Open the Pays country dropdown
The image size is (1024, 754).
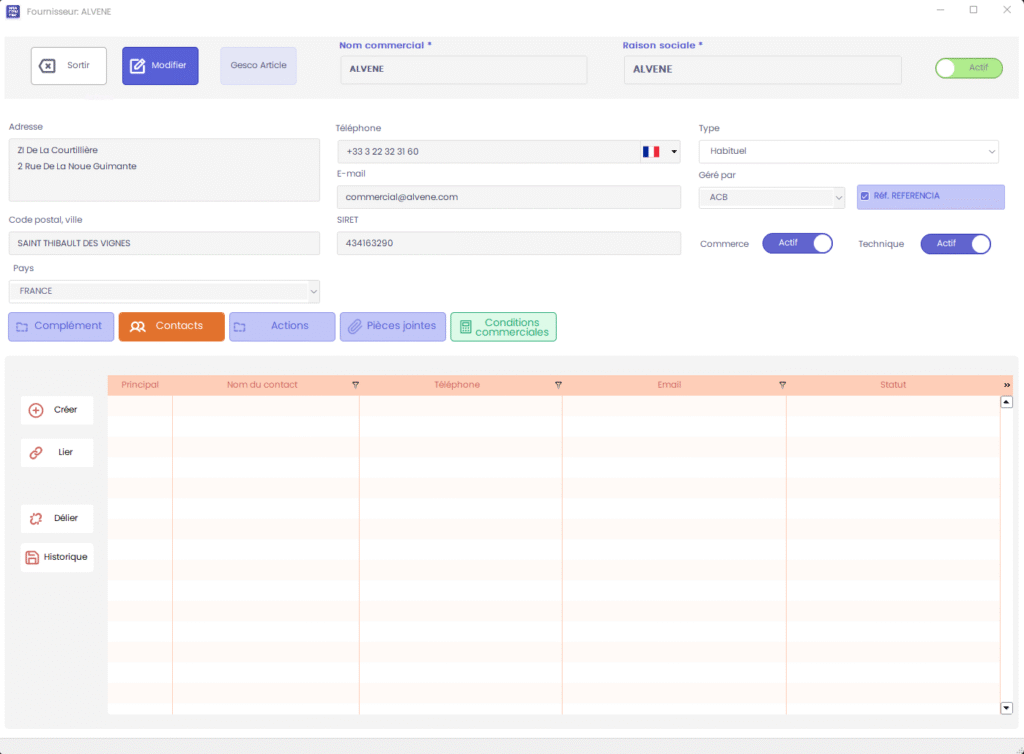tap(164, 291)
